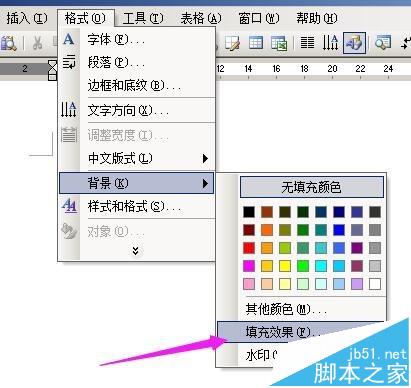
Task: Toggle the Drawing toolbar button
Action: [x=354, y=43]
